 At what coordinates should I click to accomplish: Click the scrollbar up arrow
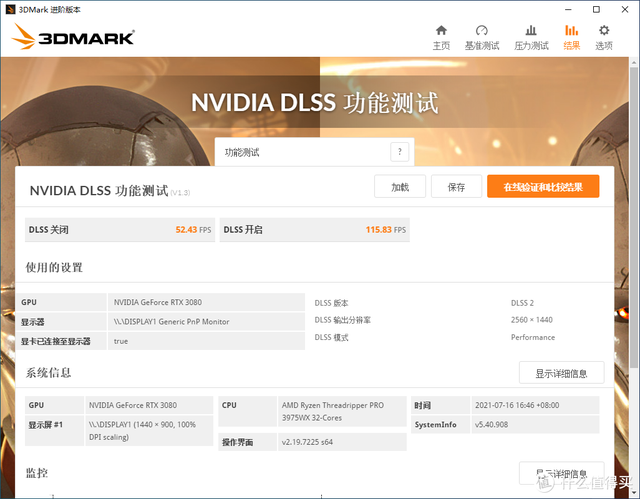point(633,63)
